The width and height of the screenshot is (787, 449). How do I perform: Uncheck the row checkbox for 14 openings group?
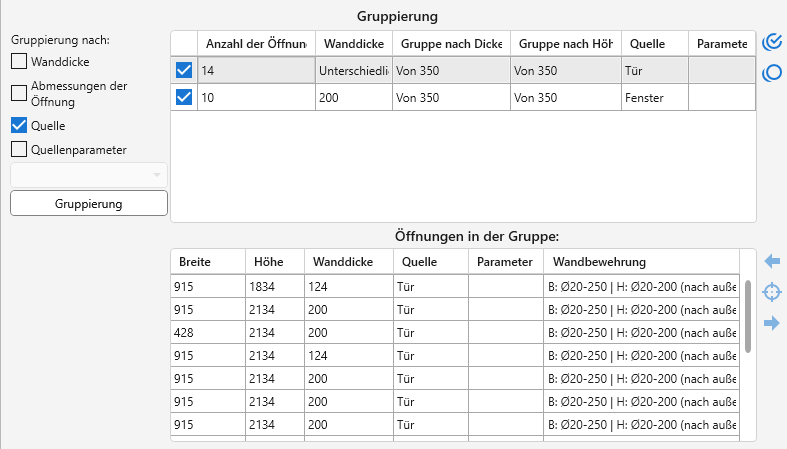(184, 70)
